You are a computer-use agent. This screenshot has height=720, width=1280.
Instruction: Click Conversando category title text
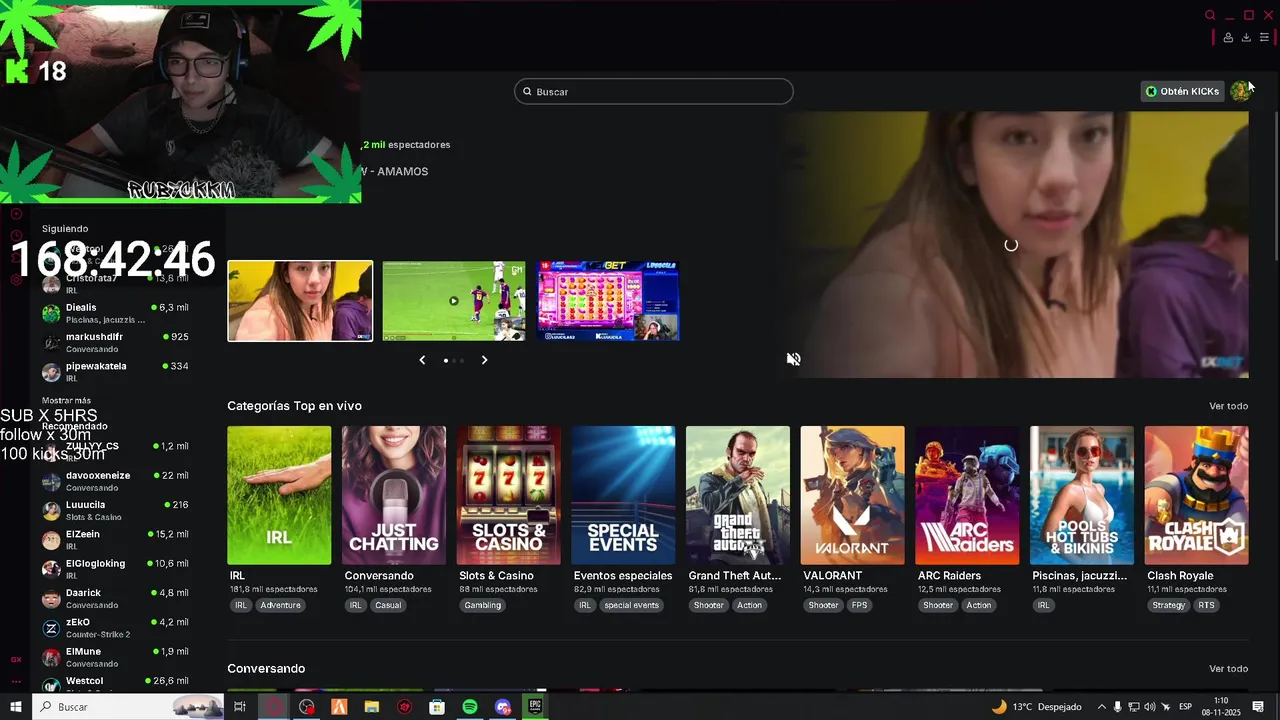(379, 576)
